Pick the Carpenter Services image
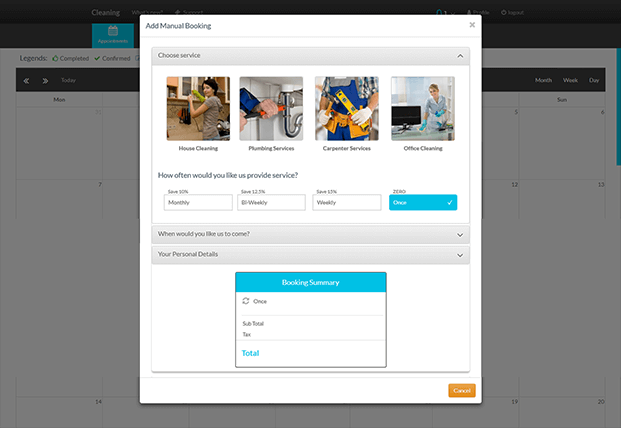Image resolution: width=621 pixels, height=428 pixels. coord(347,108)
